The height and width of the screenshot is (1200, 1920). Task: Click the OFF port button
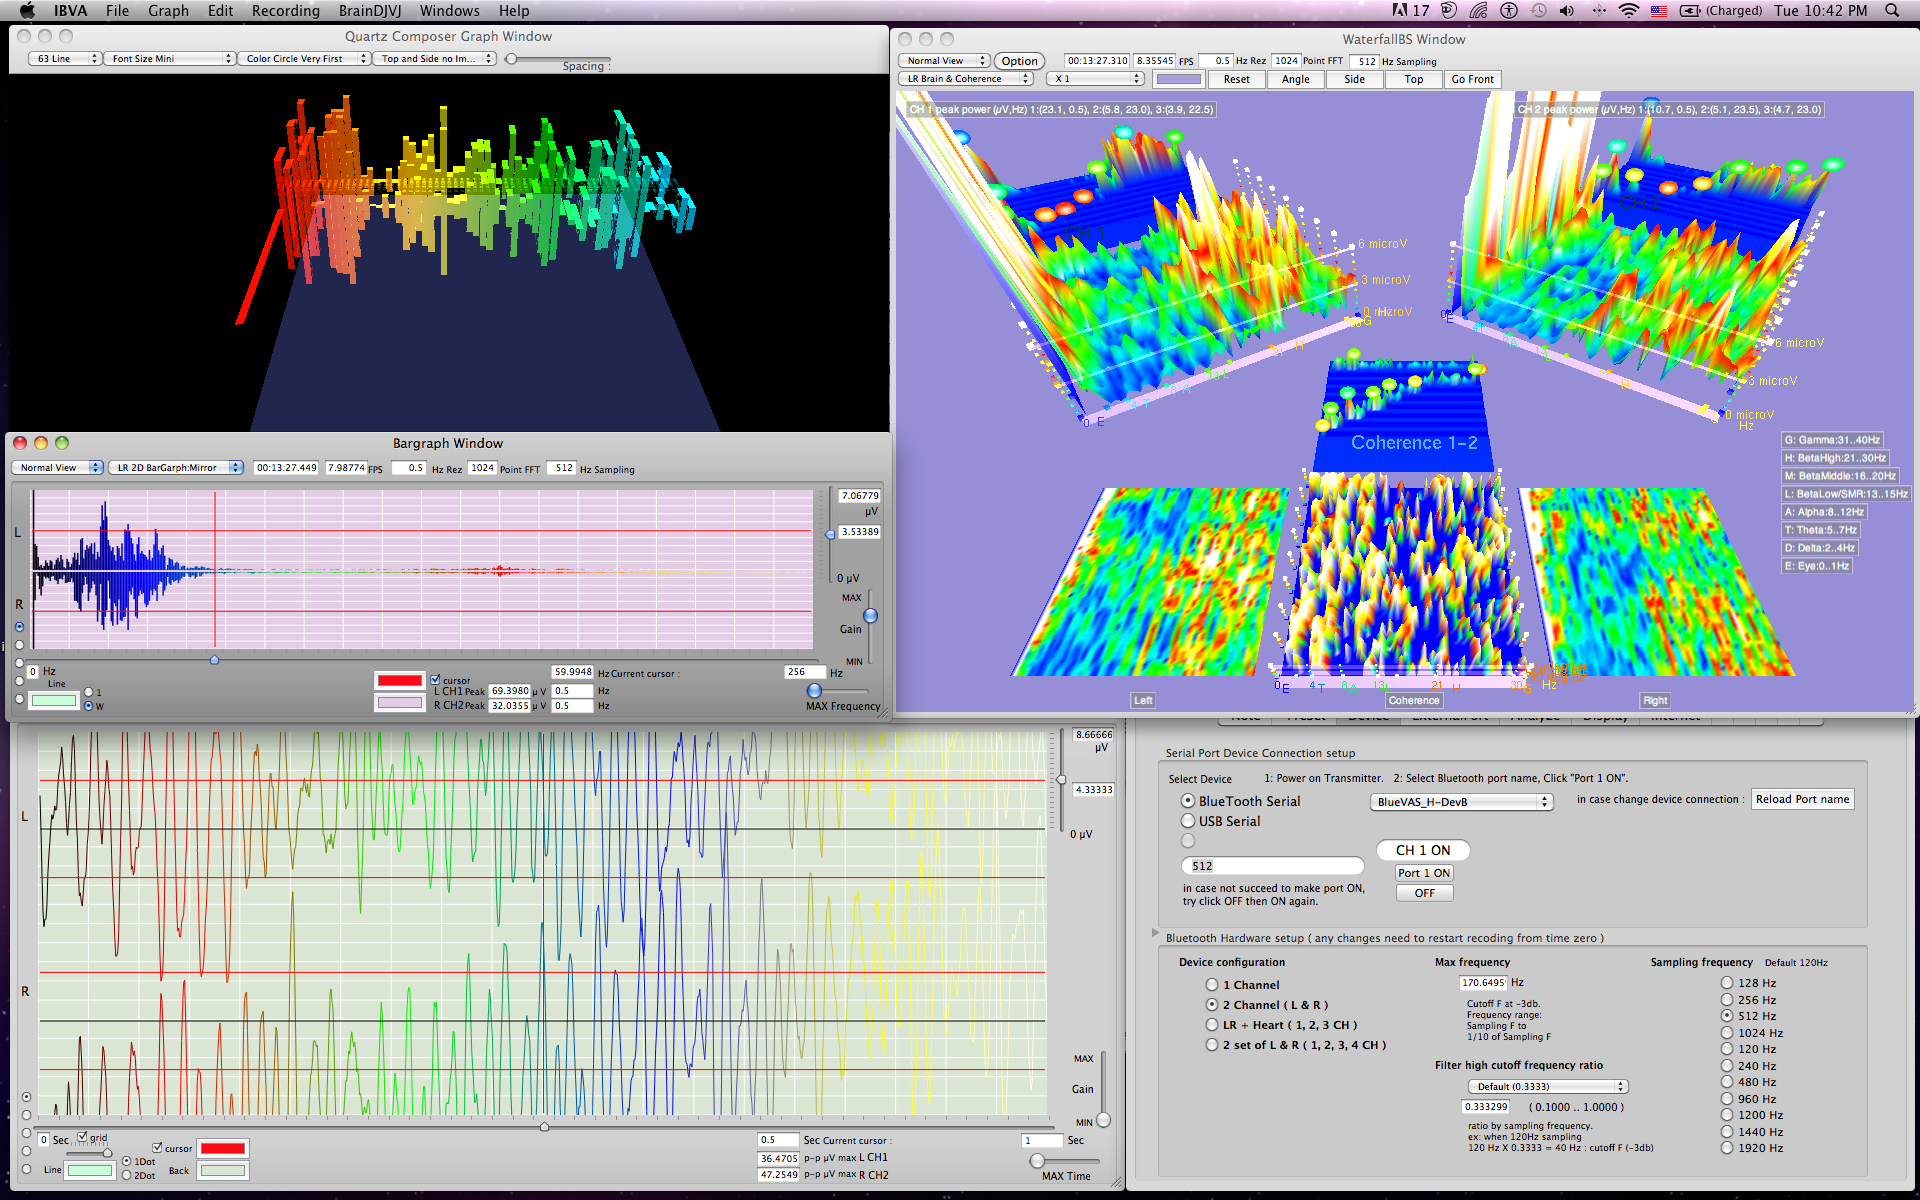(x=1424, y=893)
